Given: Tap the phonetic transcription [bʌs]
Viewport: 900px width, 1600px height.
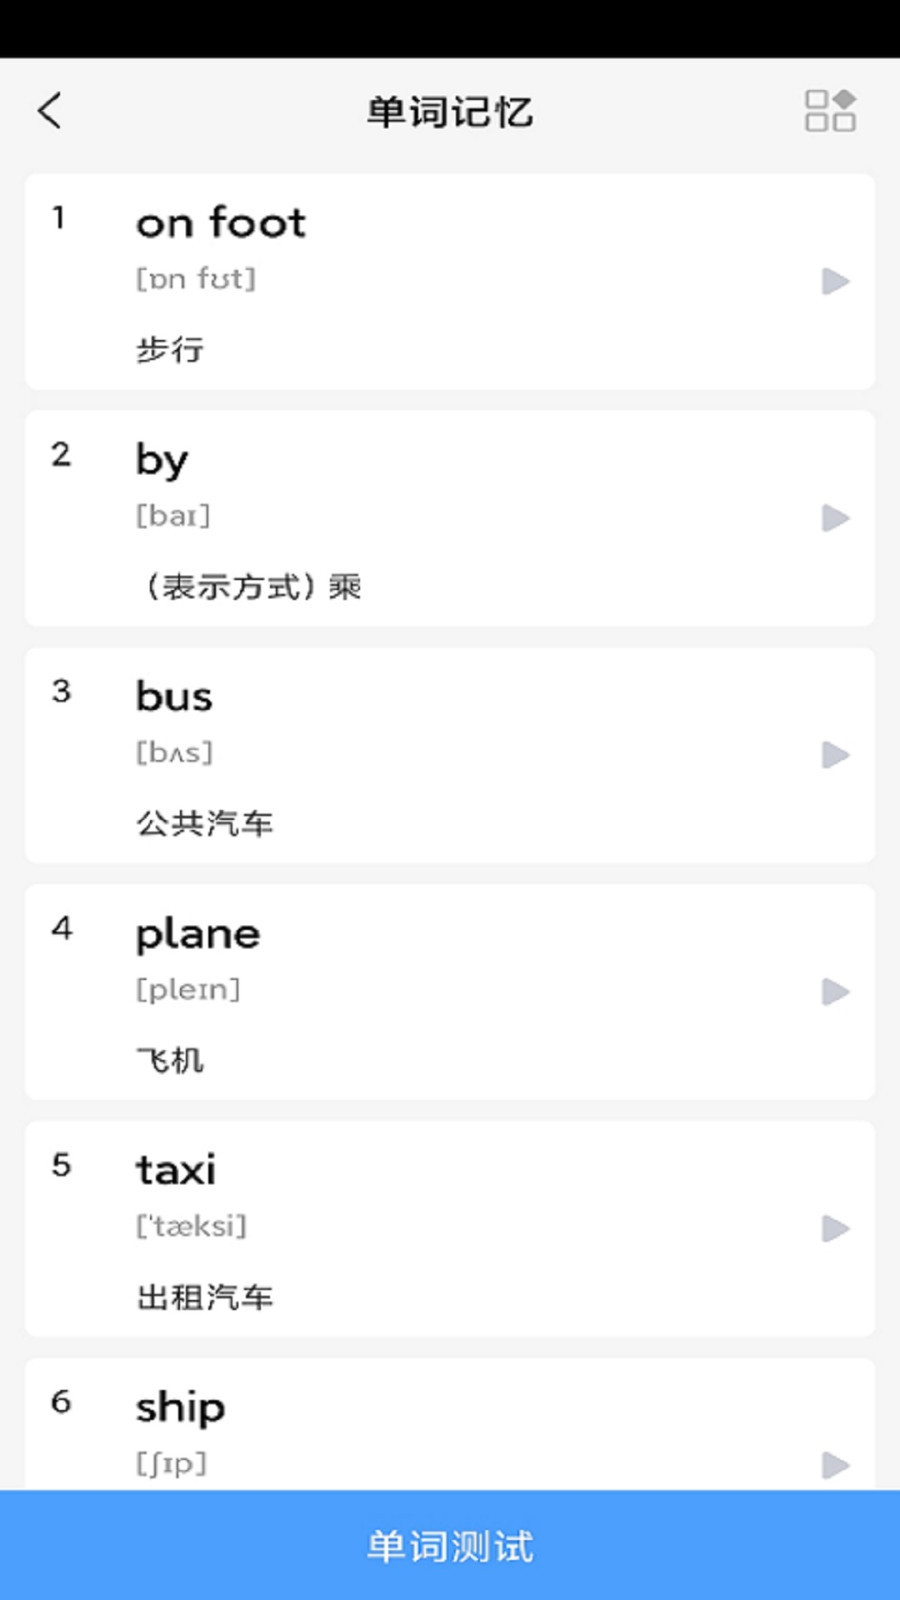Looking at the screenshot, I should click(x=175, y=753).
